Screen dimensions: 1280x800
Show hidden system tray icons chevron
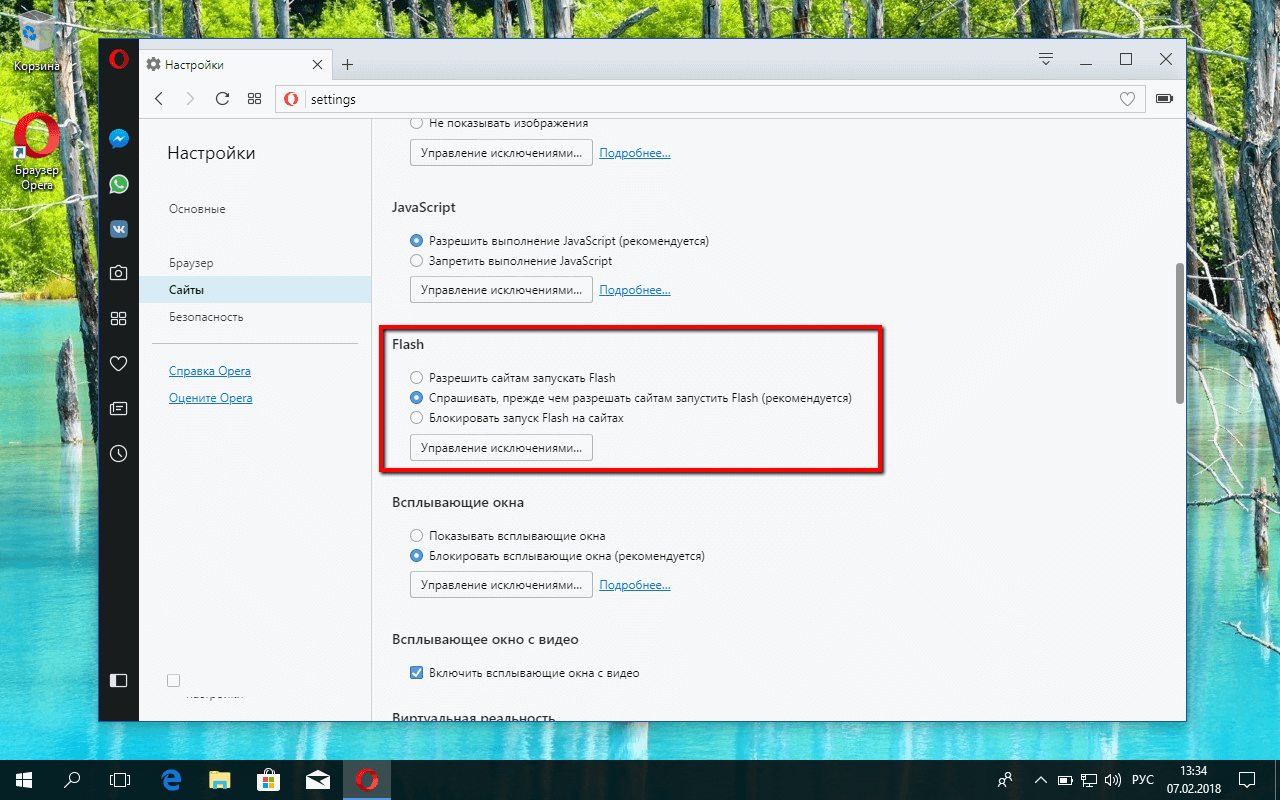(x=1040, y=779)
